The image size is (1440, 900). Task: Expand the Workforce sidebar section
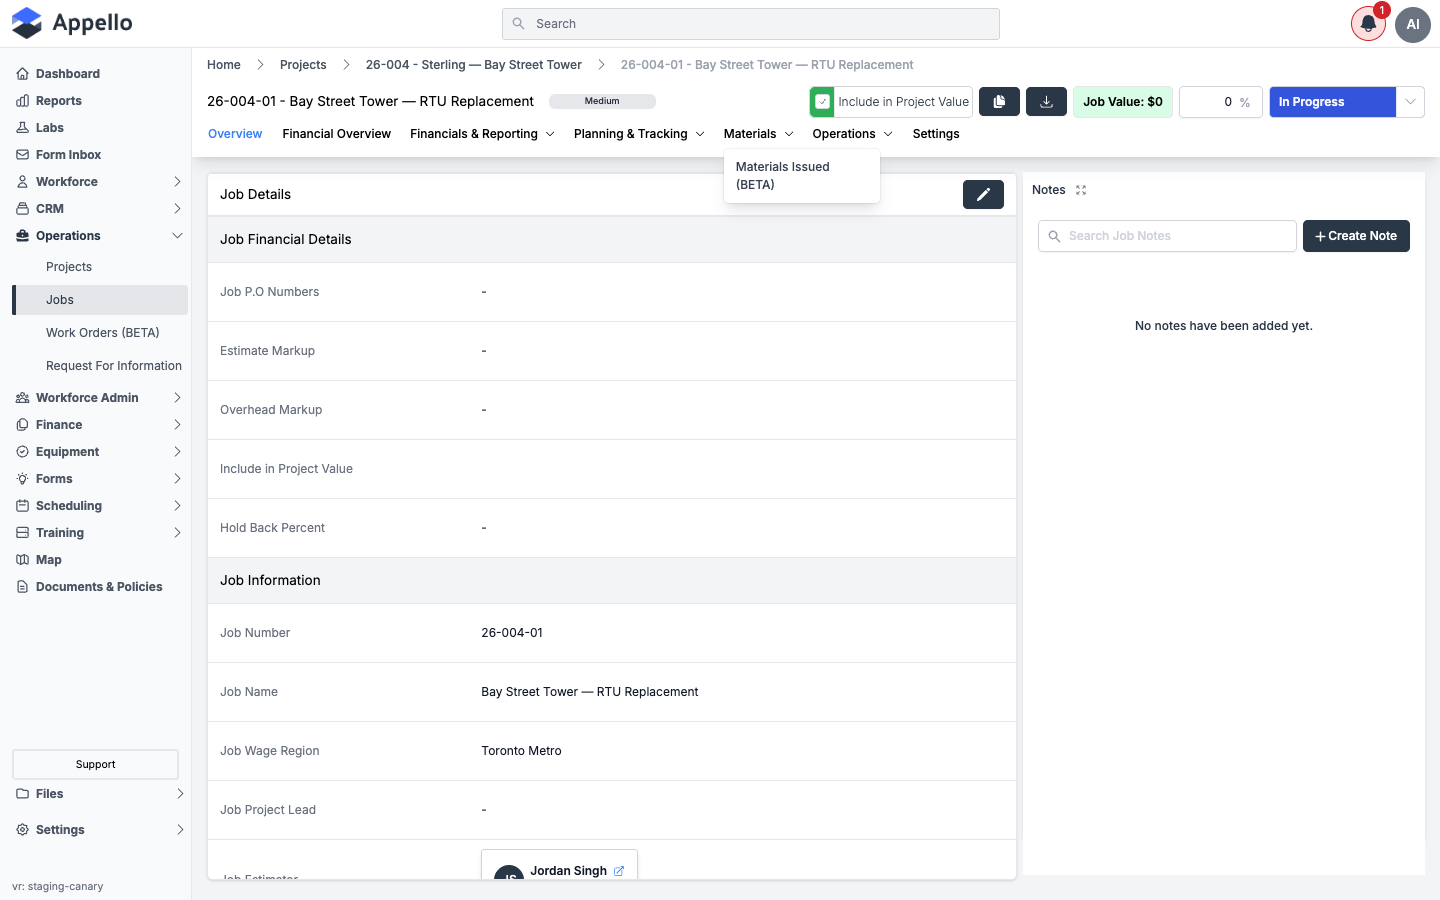pyautogui.click(x=100, y=182)
